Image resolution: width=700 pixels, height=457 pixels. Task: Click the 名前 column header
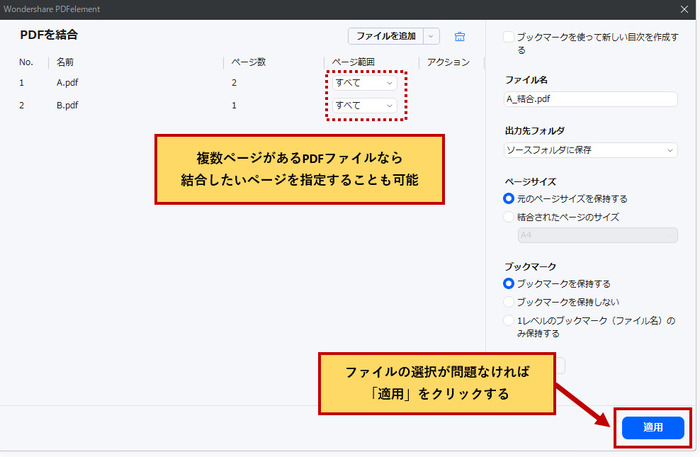click(66, 62)
